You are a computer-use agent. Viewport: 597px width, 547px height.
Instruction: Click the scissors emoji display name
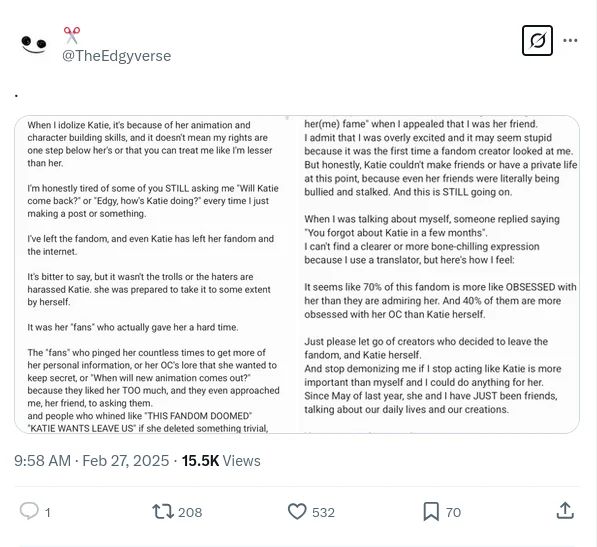tap(72, 35)
